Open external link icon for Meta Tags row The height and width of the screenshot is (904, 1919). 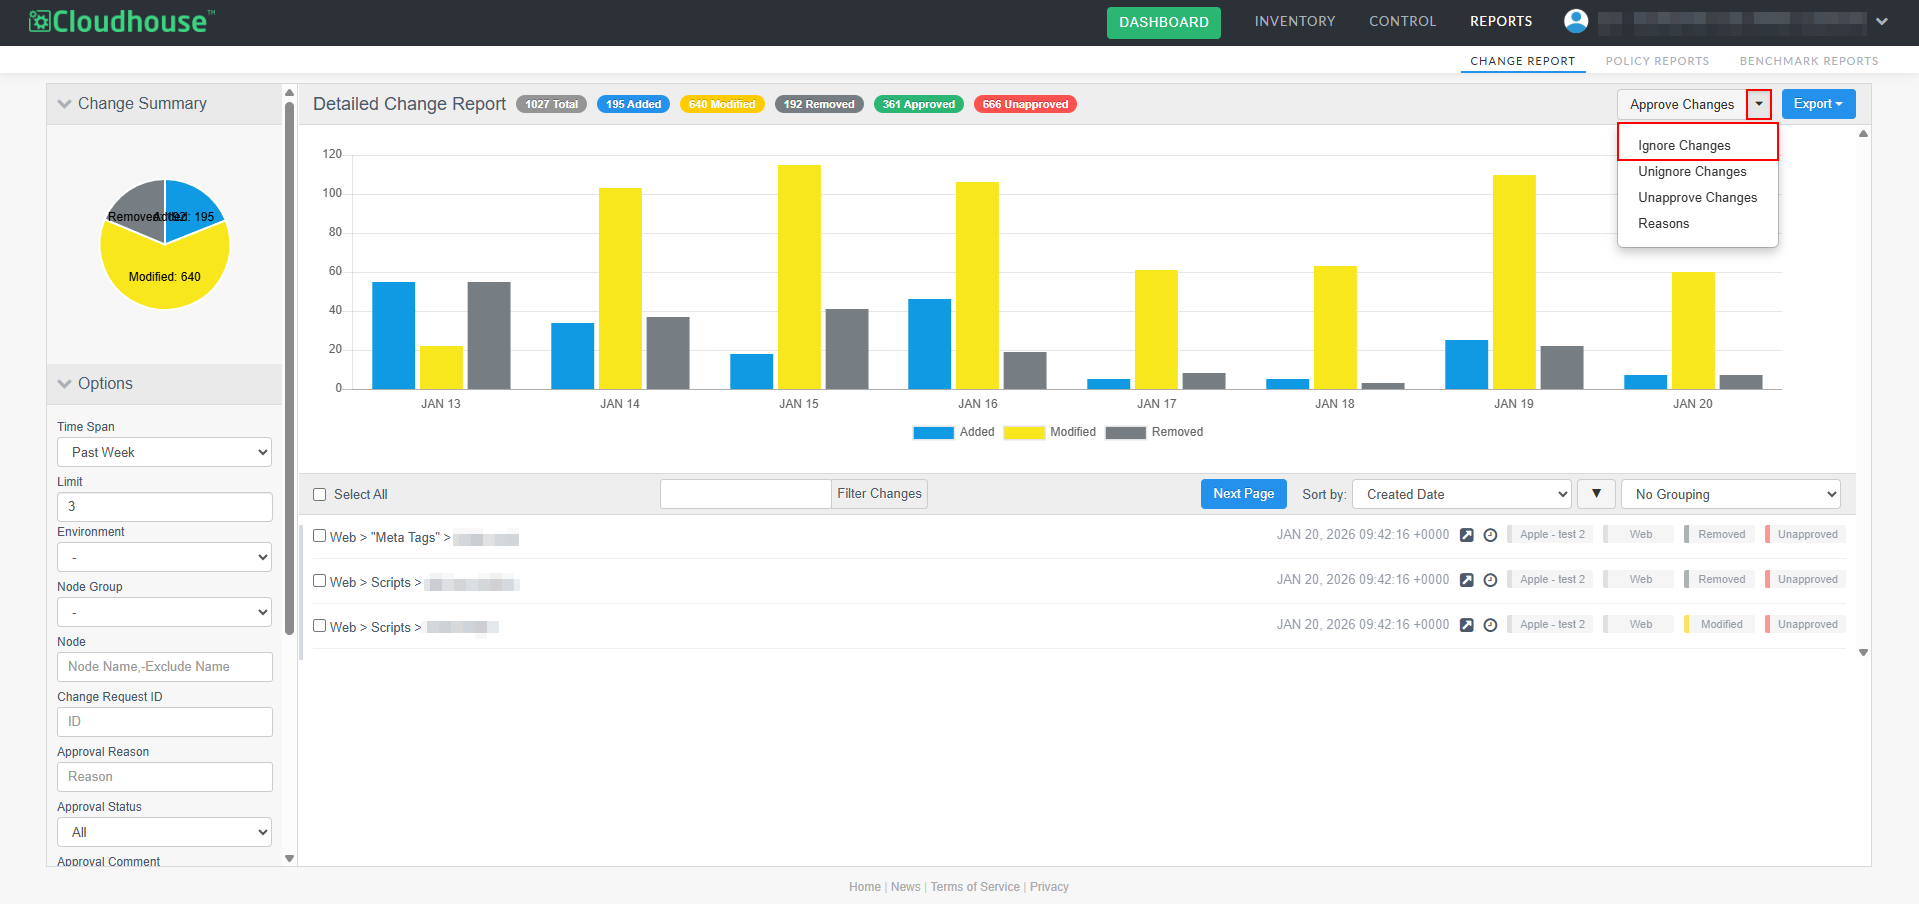pos(1467,535)
